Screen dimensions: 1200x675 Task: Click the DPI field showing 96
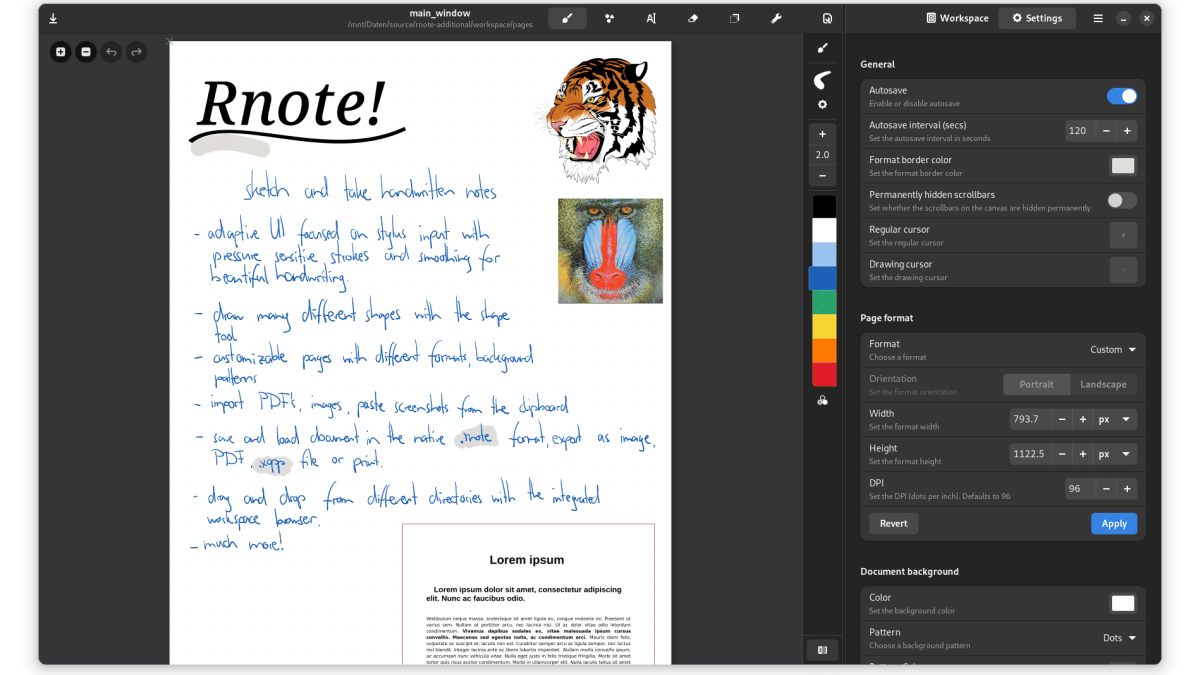click(x=1080, y=489)
